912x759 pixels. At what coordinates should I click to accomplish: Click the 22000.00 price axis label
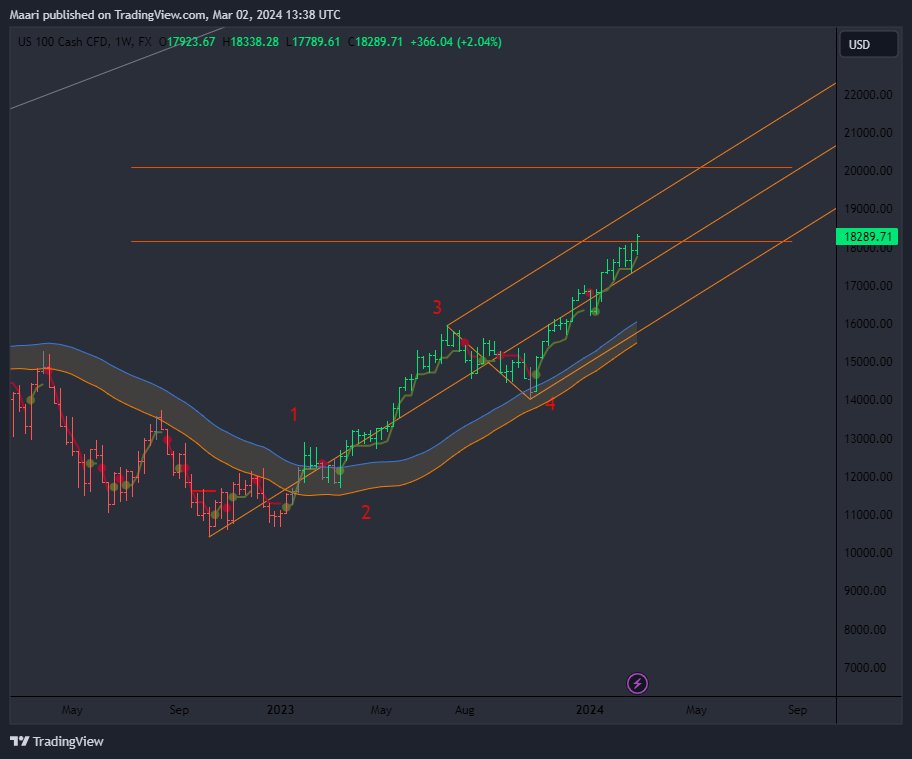[868, 95]
